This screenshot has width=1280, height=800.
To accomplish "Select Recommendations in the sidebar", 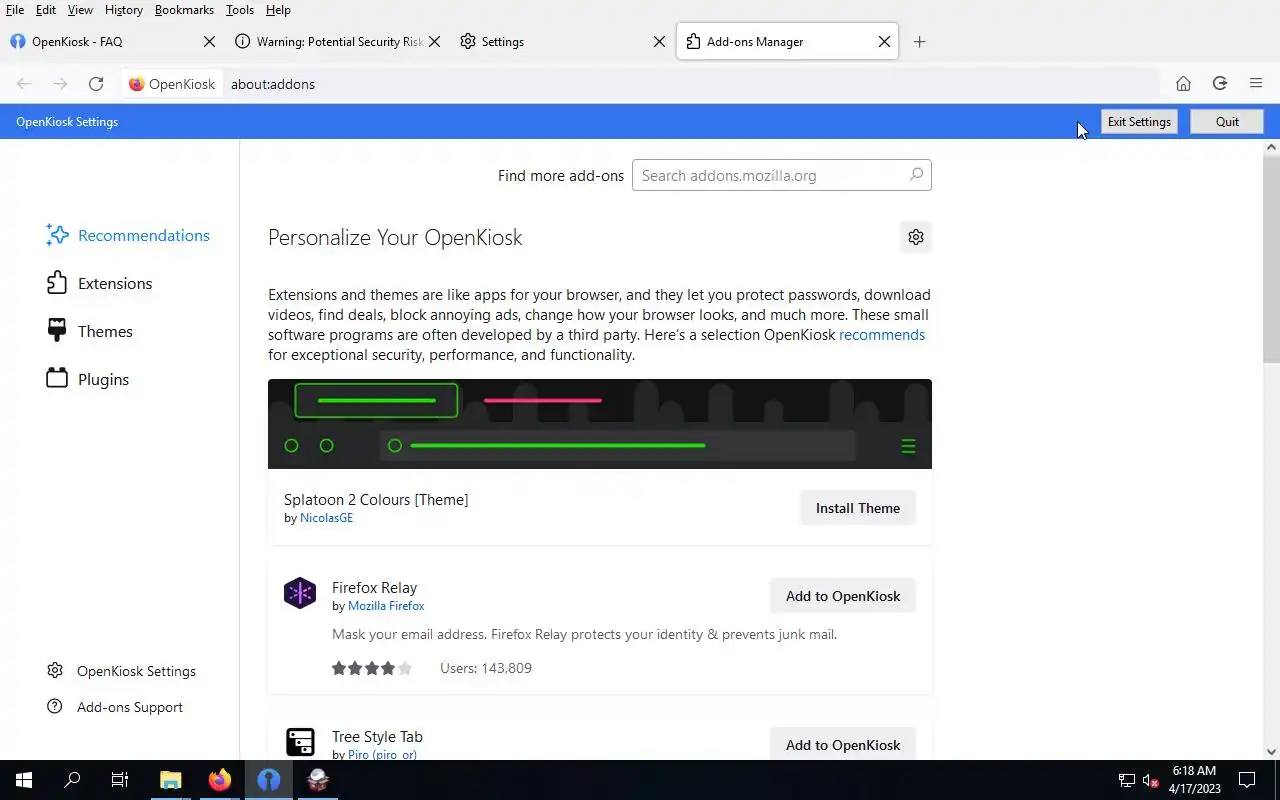I will point(128,235).
